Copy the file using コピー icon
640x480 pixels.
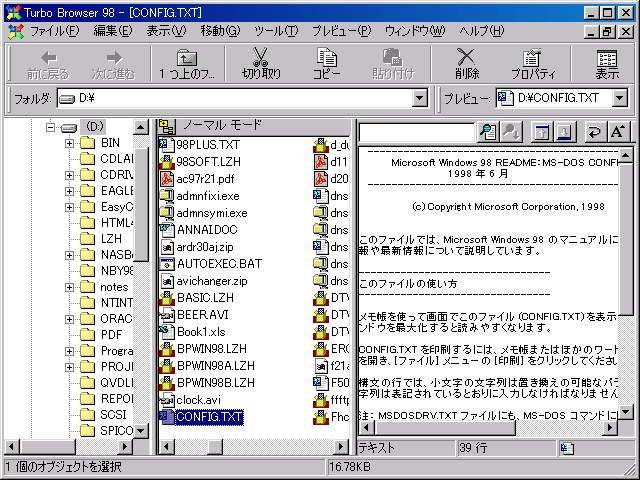pyautogui.click(x=326, y=64)
